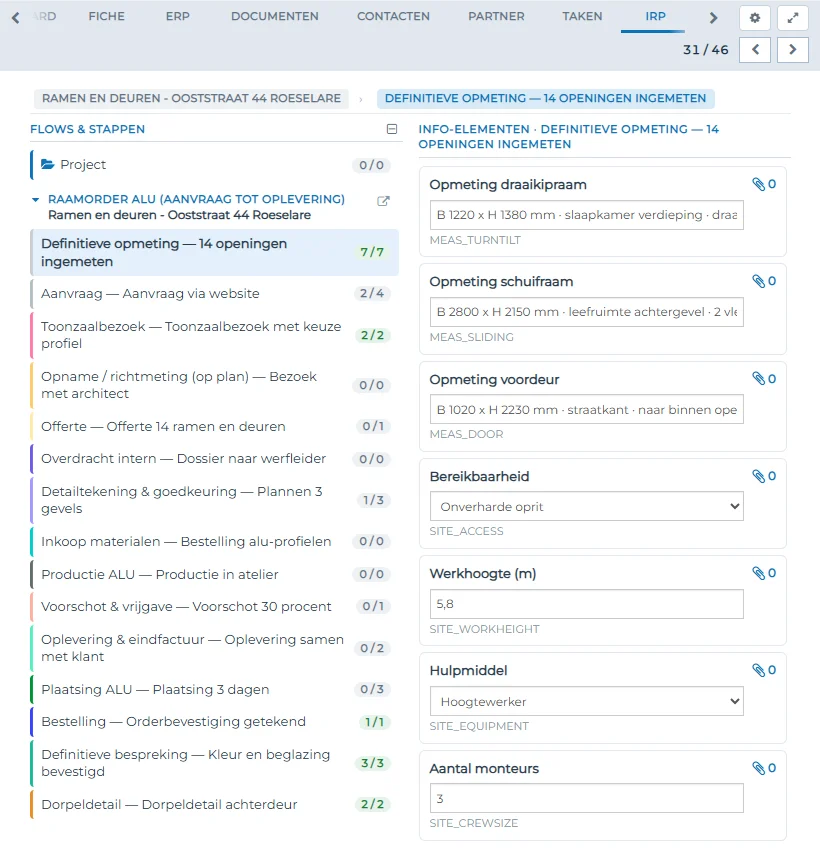Select step Definitieve bespreking — Kleur en beglazing

tap(214, 763)
